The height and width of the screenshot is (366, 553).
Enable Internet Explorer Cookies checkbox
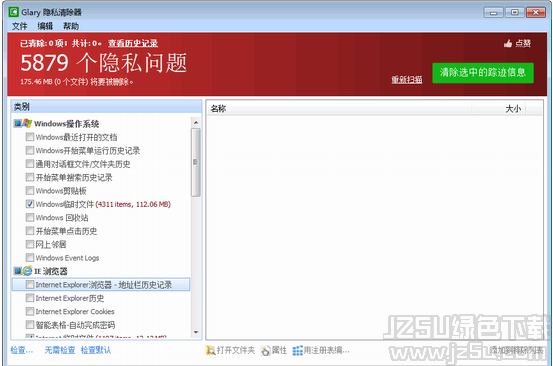(x=30, y=311)
